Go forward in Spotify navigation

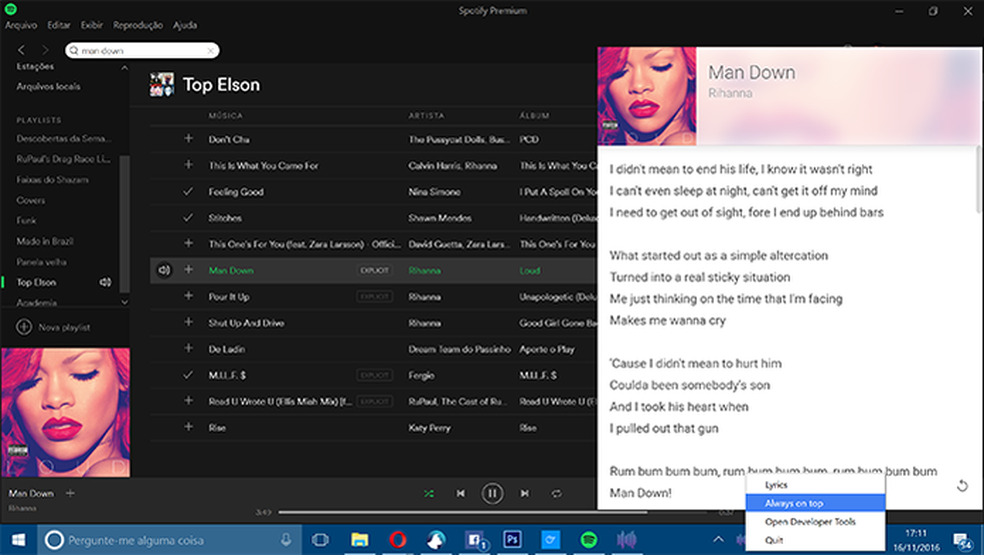(45, 50)
